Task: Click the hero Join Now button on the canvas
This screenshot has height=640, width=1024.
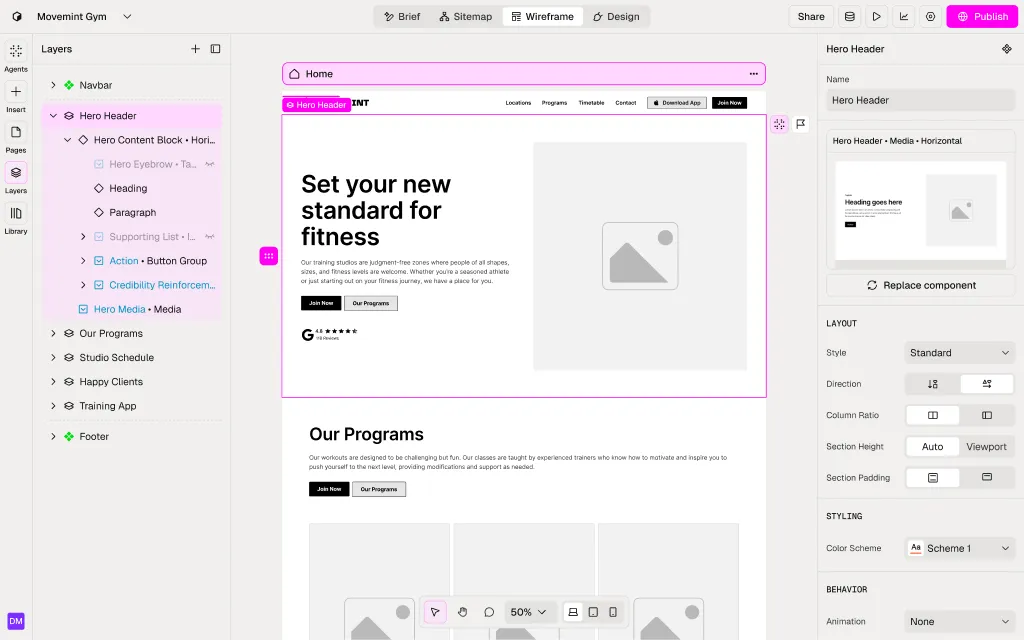Action: pos(321,303)
